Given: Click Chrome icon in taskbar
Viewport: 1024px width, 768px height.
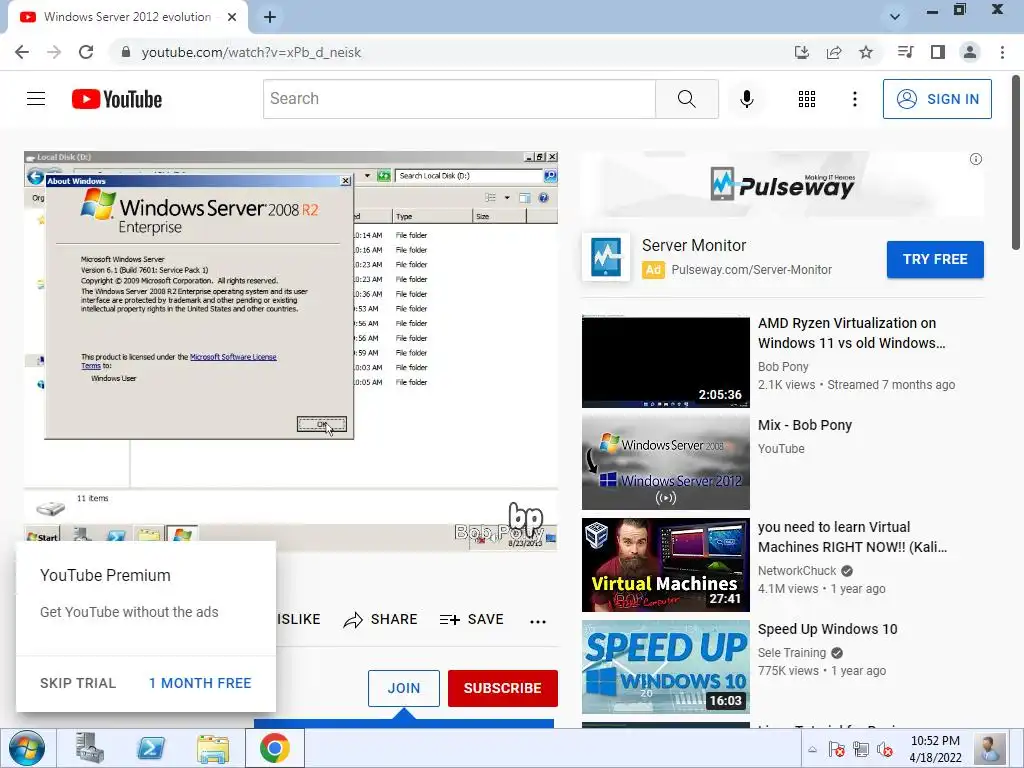Looking at the screenshot, I should 275,748.
